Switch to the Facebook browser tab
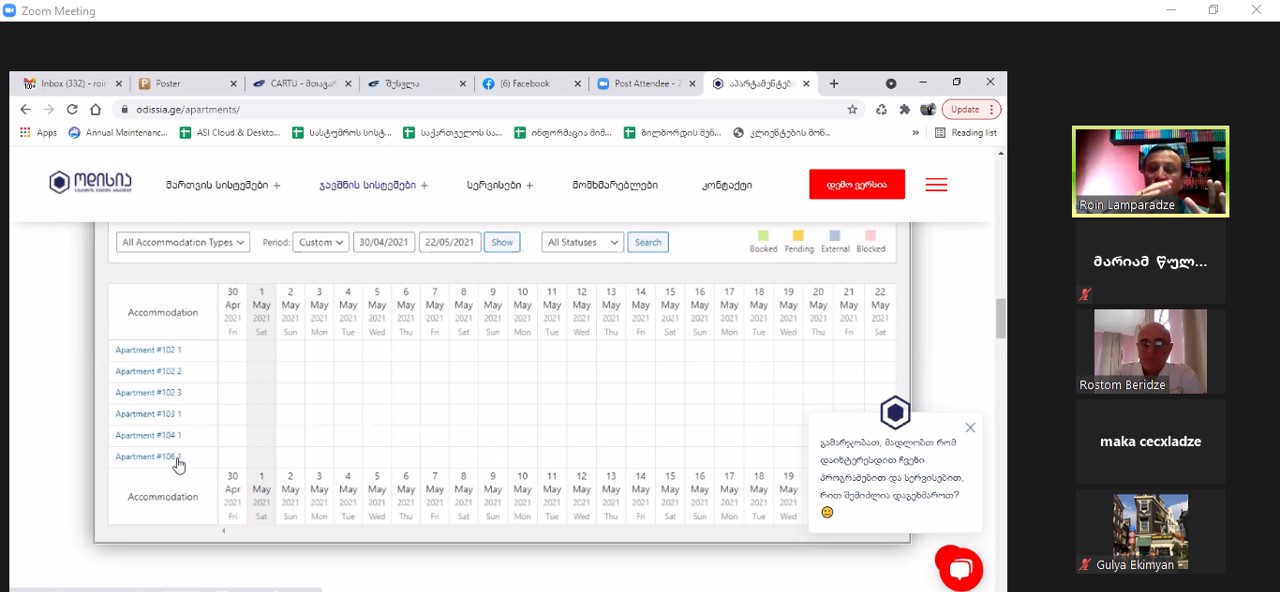 525,84
